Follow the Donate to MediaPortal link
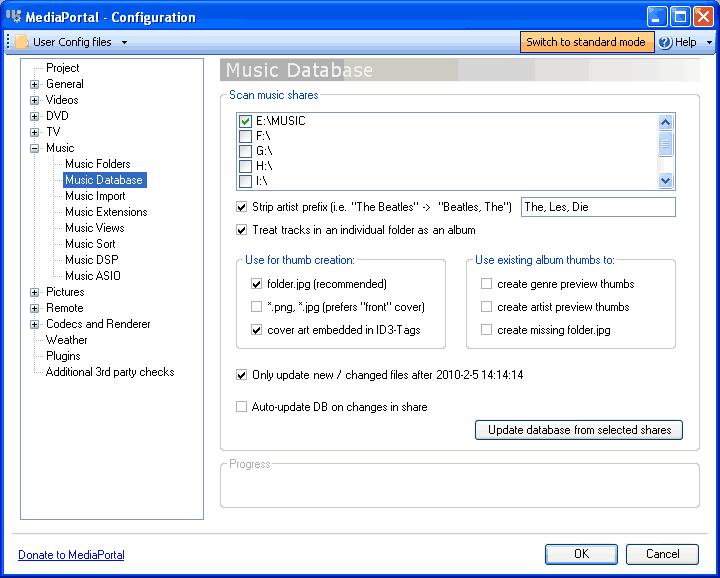This screenshot has width=720, height=578. pyautogui.click(x=71, y=555)
